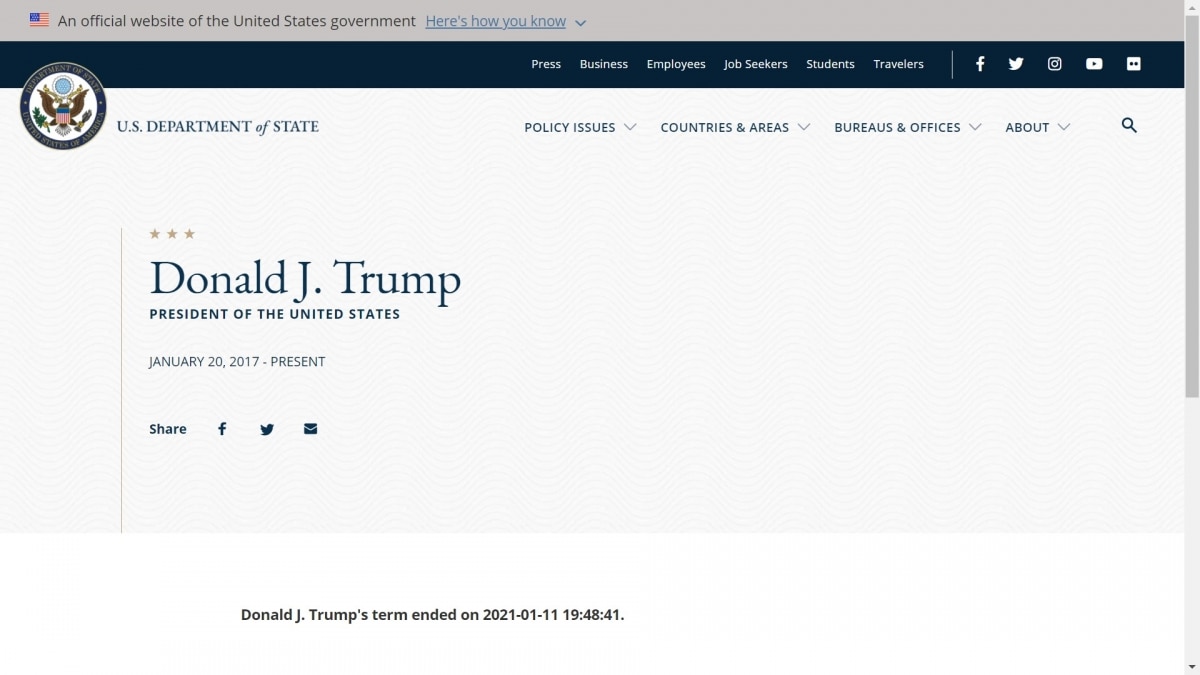Visit the Instagram icon in header

[x=1054, y=64]
